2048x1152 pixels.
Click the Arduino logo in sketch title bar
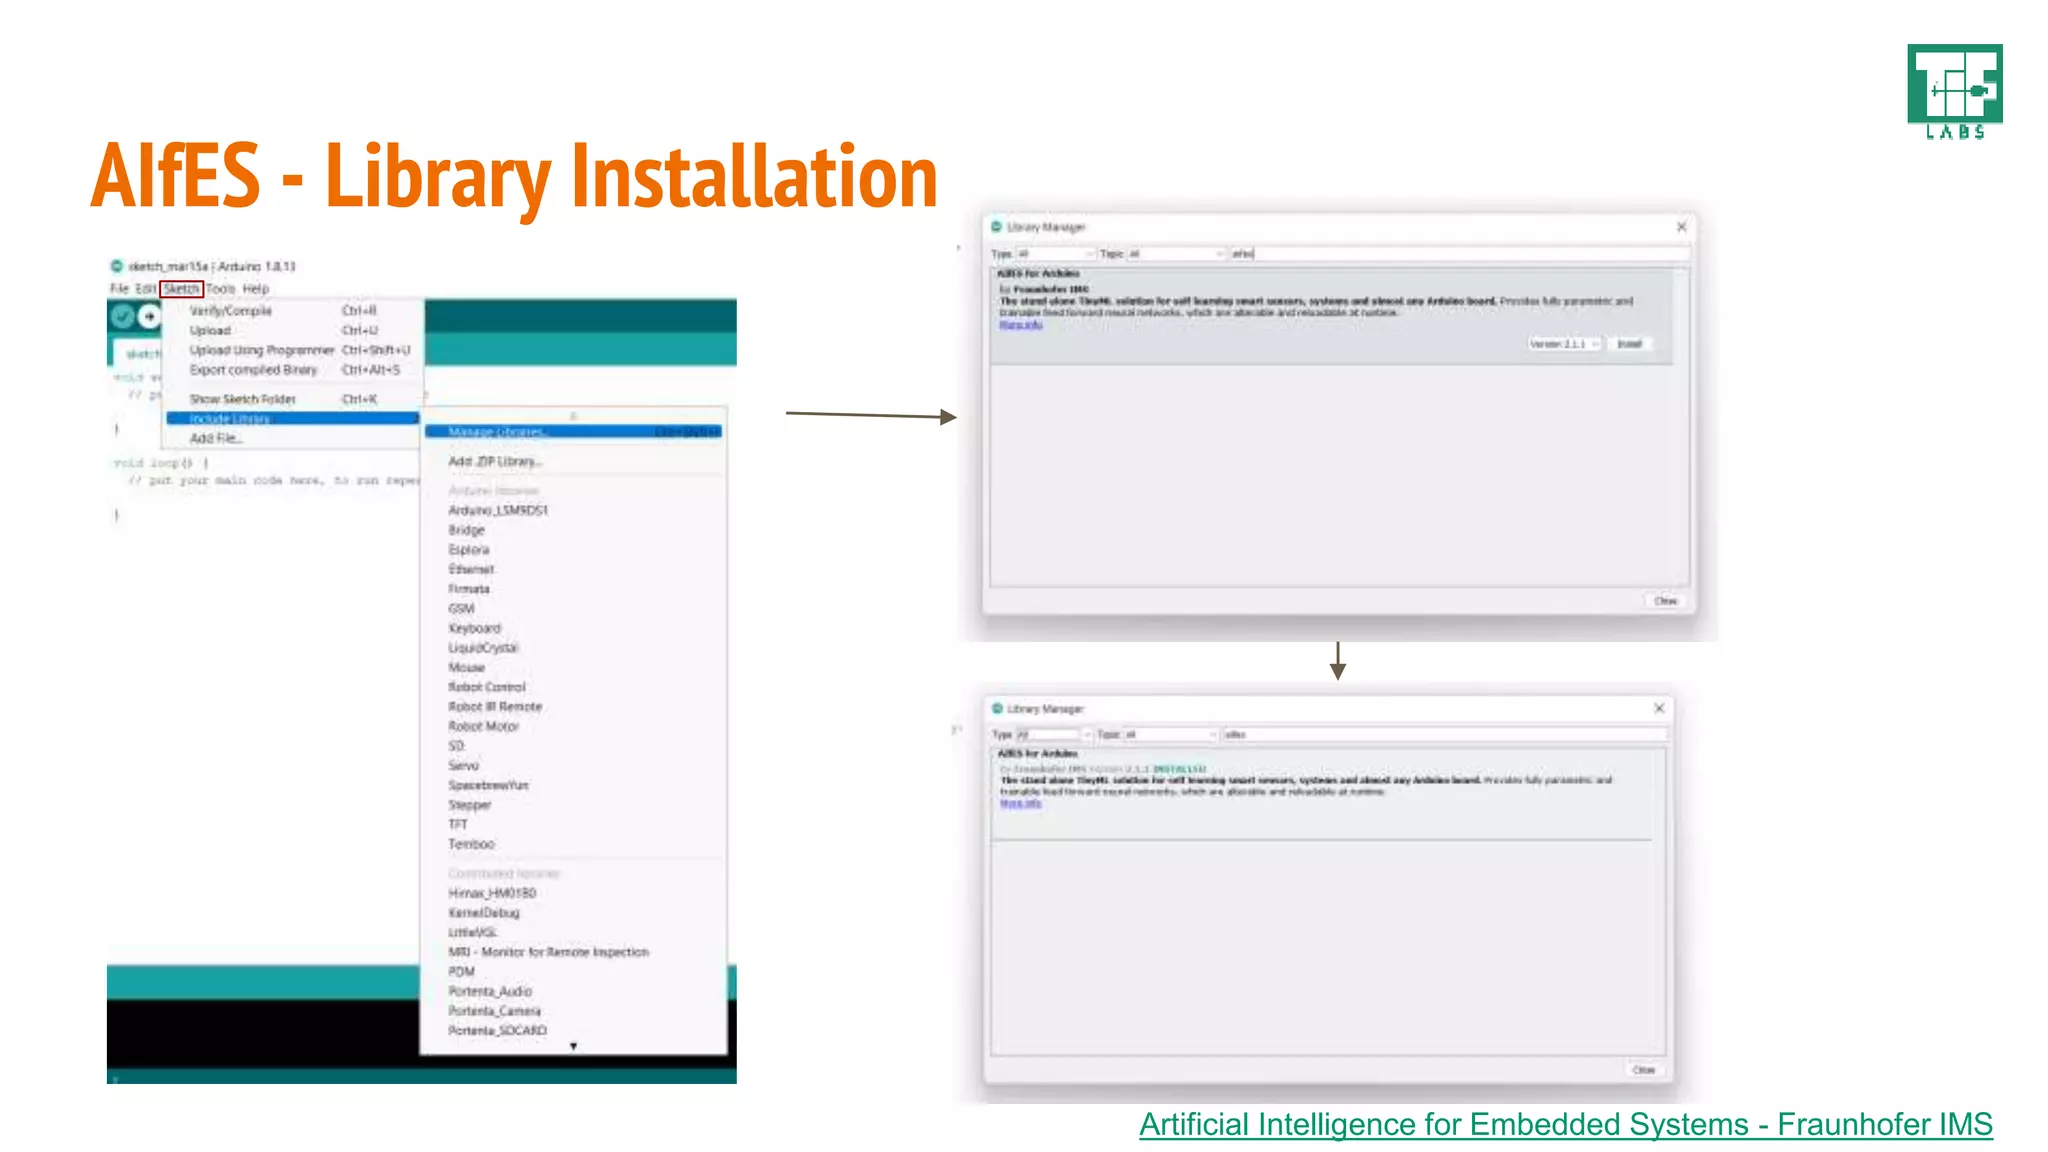coord(116,266)
